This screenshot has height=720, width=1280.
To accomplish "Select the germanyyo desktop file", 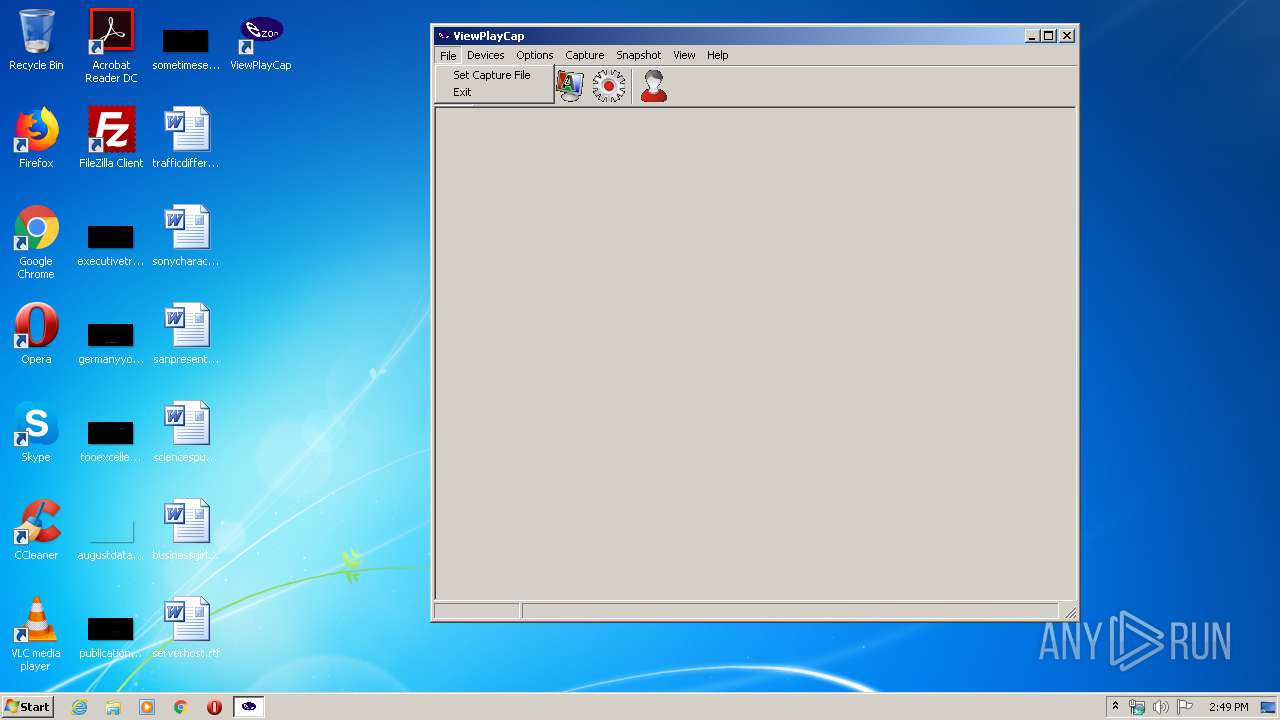I will pos(111,342).
